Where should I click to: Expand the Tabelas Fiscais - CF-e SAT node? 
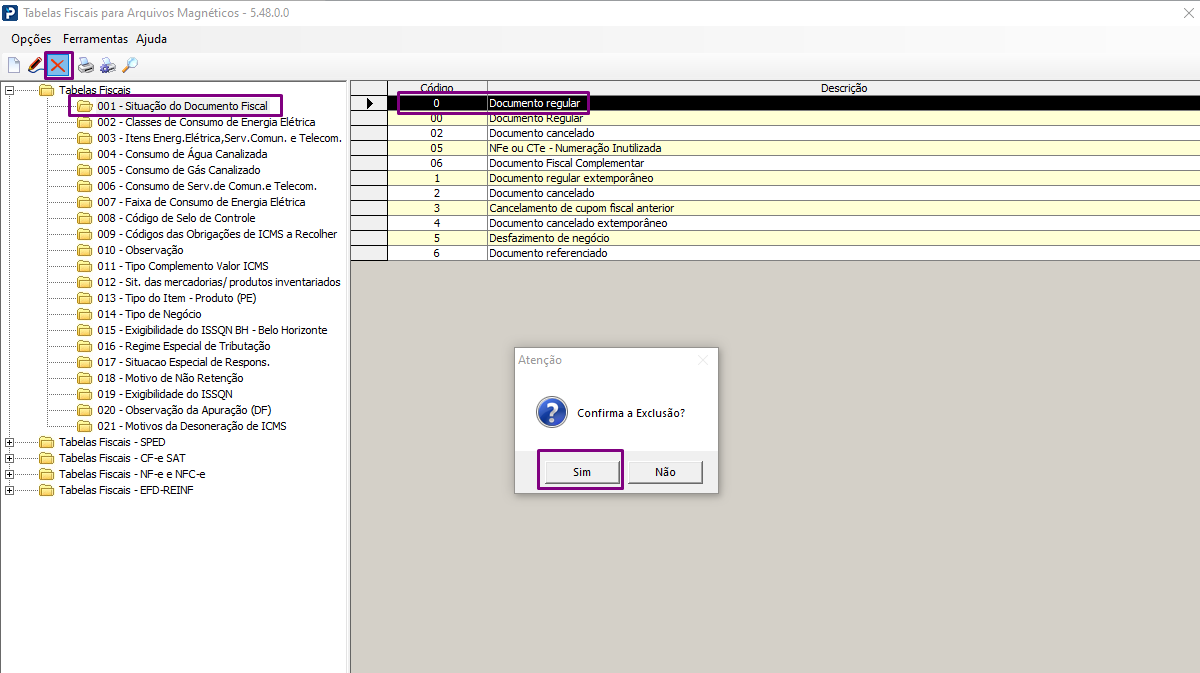[10, 458]
